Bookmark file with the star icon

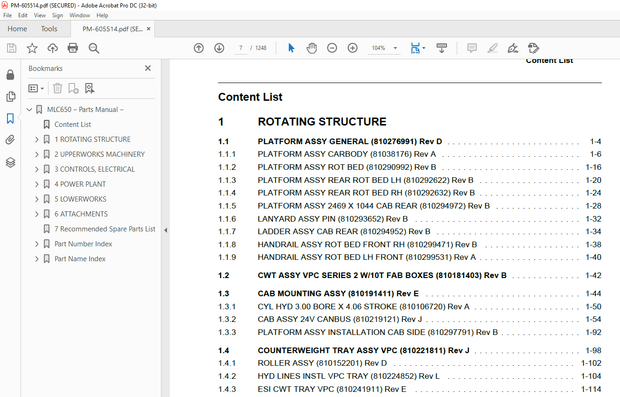32,48
